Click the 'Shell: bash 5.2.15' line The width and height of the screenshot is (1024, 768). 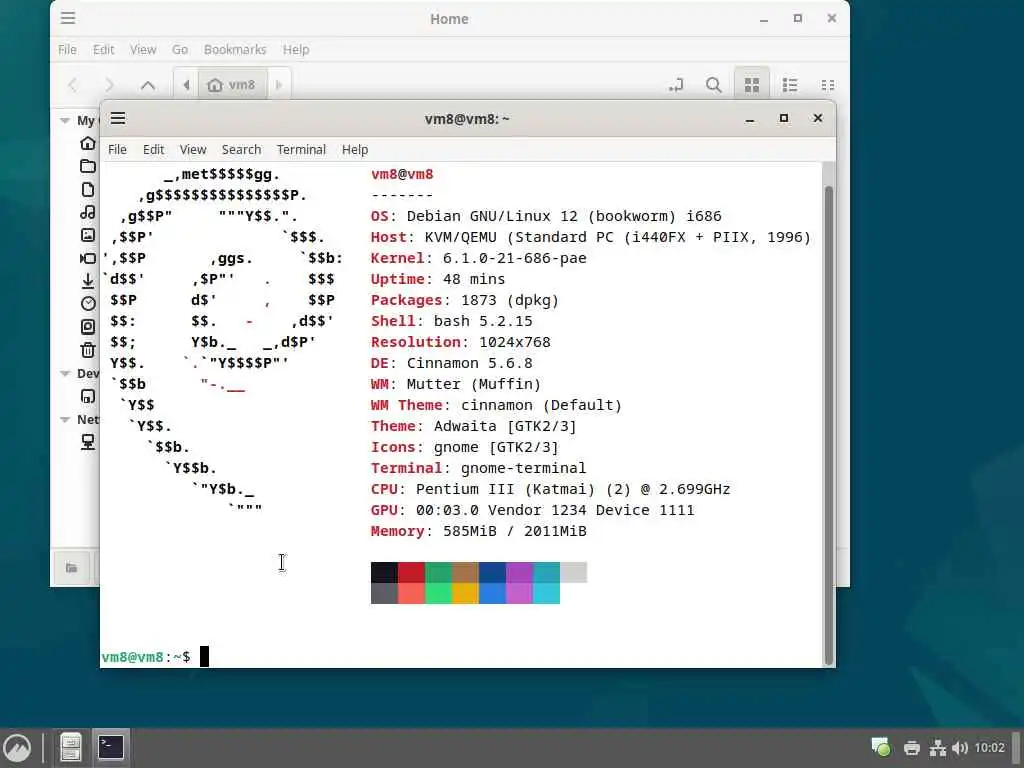coord(451,321)
